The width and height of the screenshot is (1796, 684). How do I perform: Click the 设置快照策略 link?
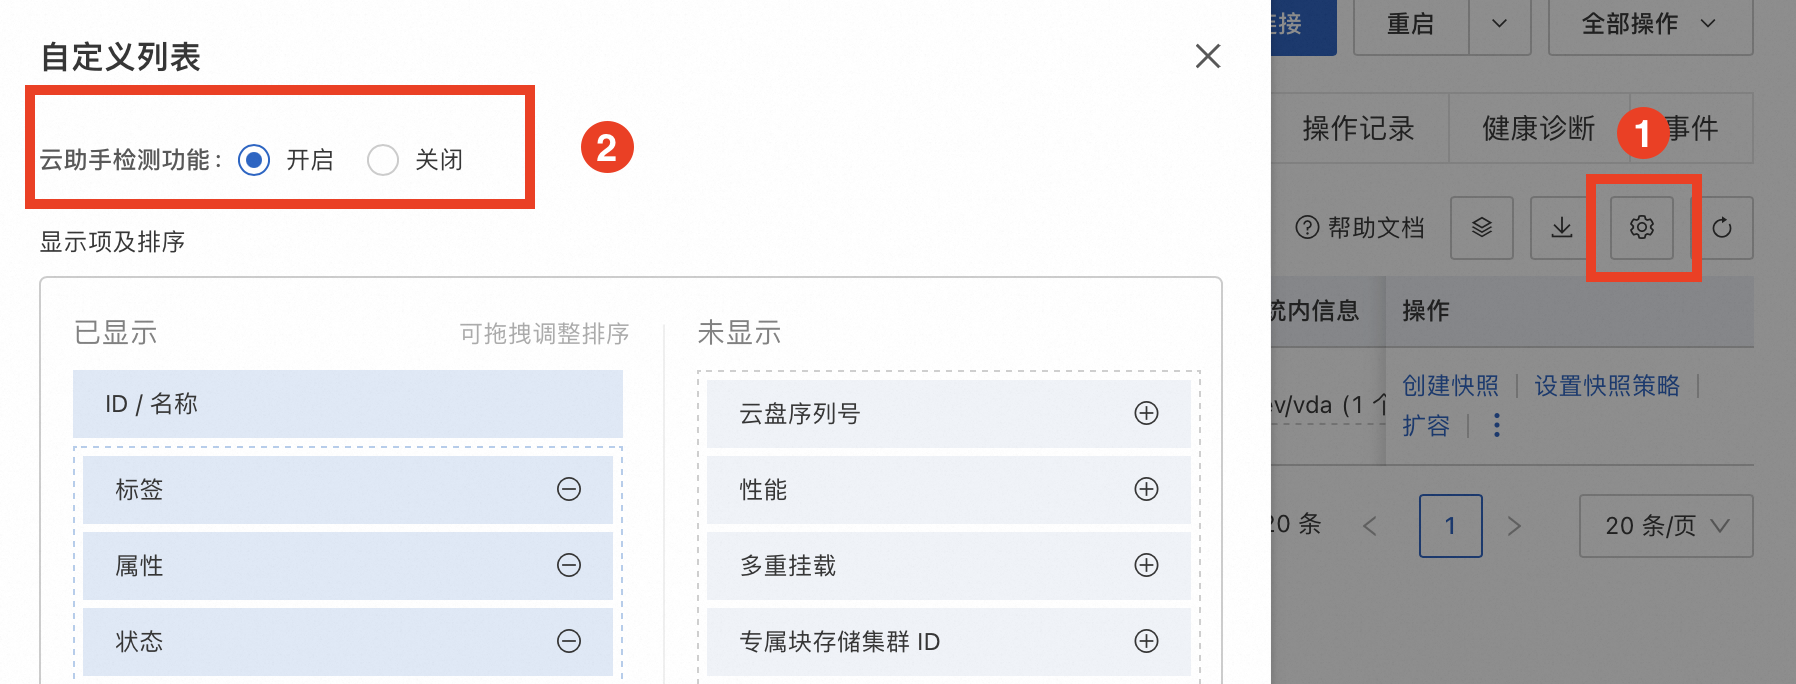point(1607,386)
